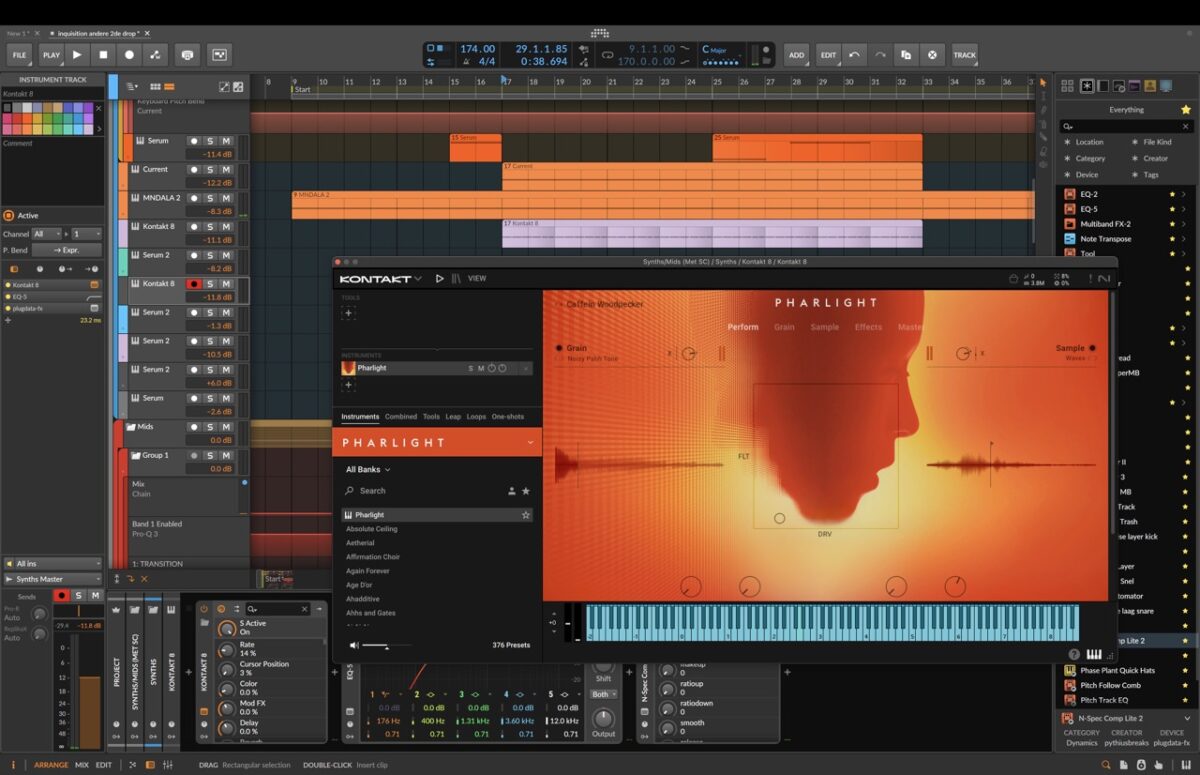Collapse the Pharlight library banner chevron
Viewport: 1200px width, 775px height.
pos(530,442)
